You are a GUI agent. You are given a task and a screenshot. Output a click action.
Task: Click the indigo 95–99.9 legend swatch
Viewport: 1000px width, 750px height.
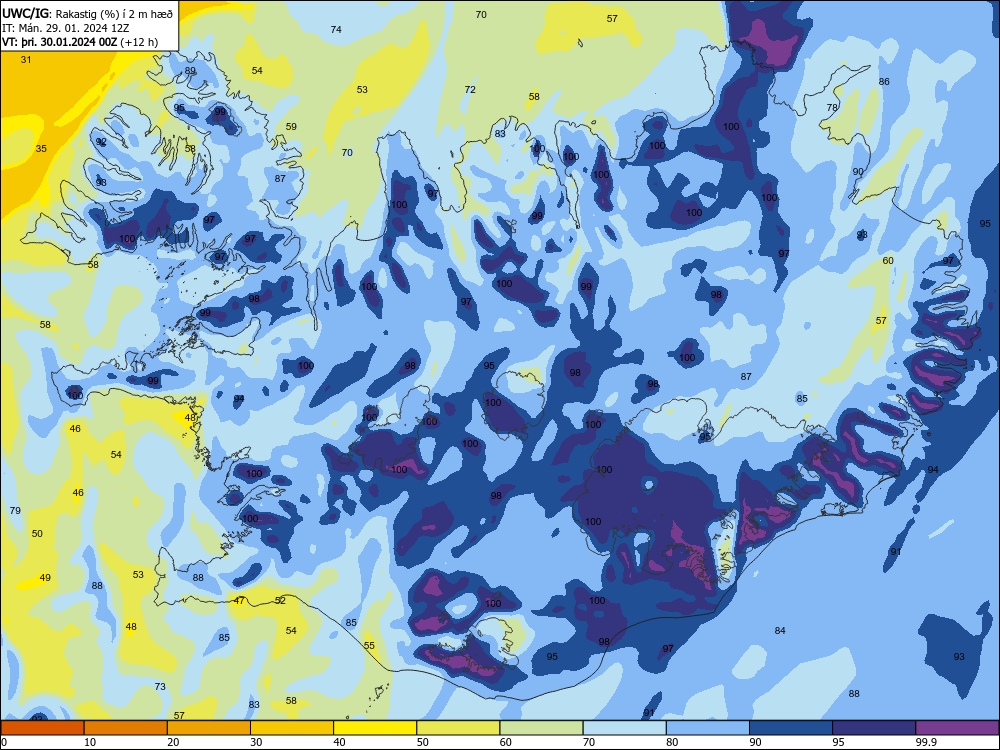pyautogui.click(x=874, y=728)
